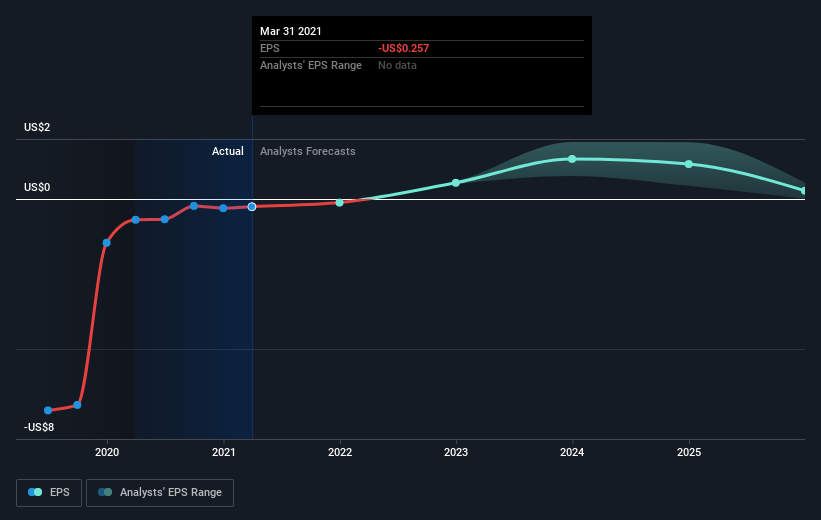Click the US$2 y-axis label
Screen dimensions: 821x520
click(37, 127)
